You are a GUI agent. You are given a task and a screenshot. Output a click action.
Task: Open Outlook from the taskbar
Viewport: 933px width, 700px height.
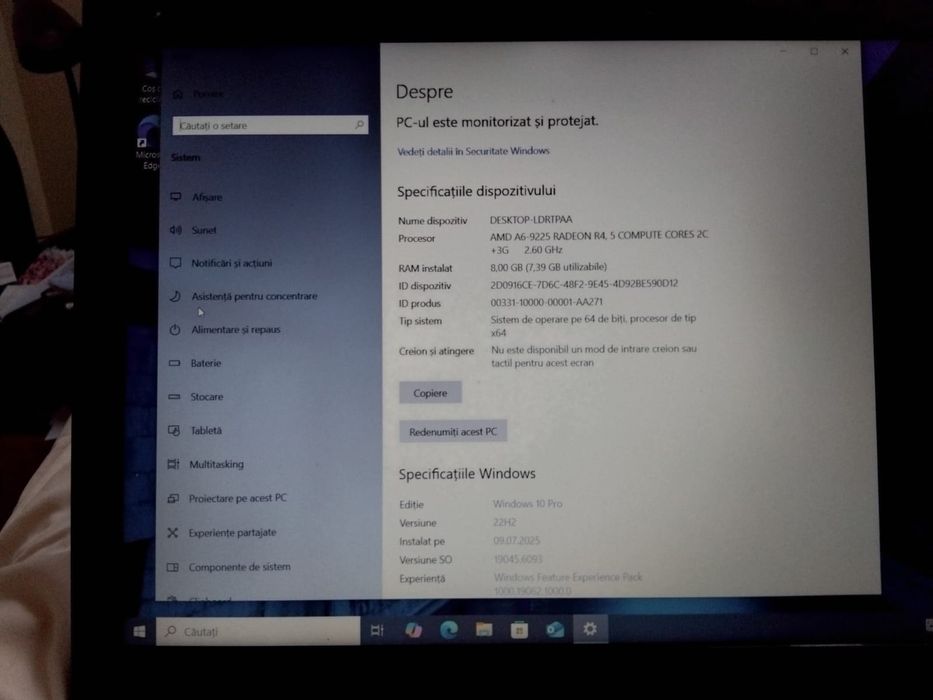[x=555, y=629]
